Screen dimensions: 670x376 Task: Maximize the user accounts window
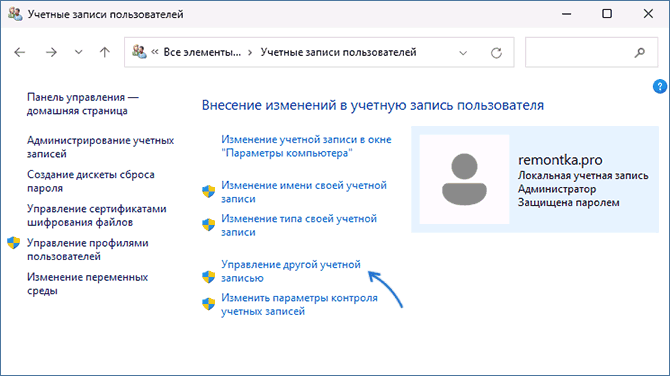click(607, 14)
